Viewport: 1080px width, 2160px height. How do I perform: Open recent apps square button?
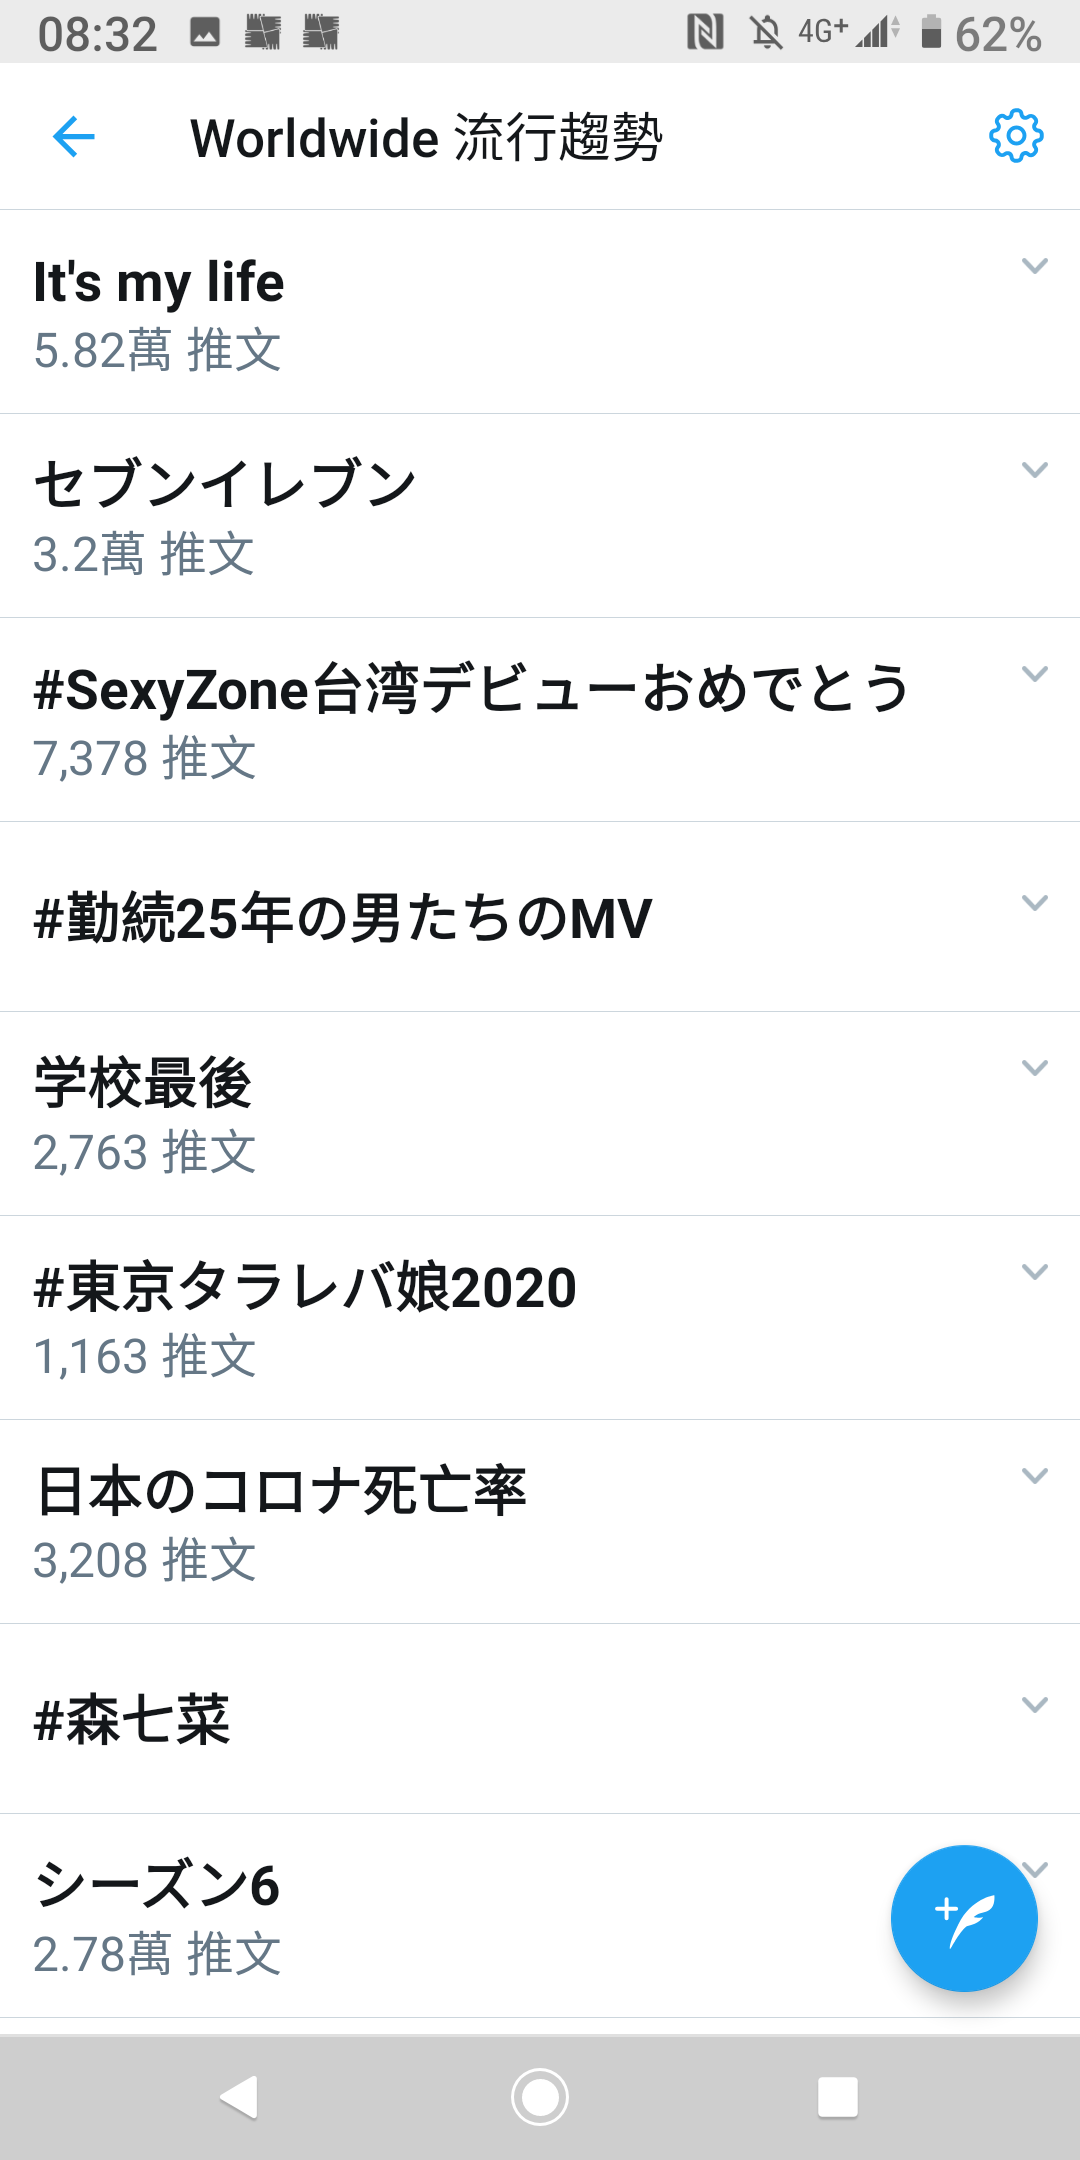point(838,2097)
